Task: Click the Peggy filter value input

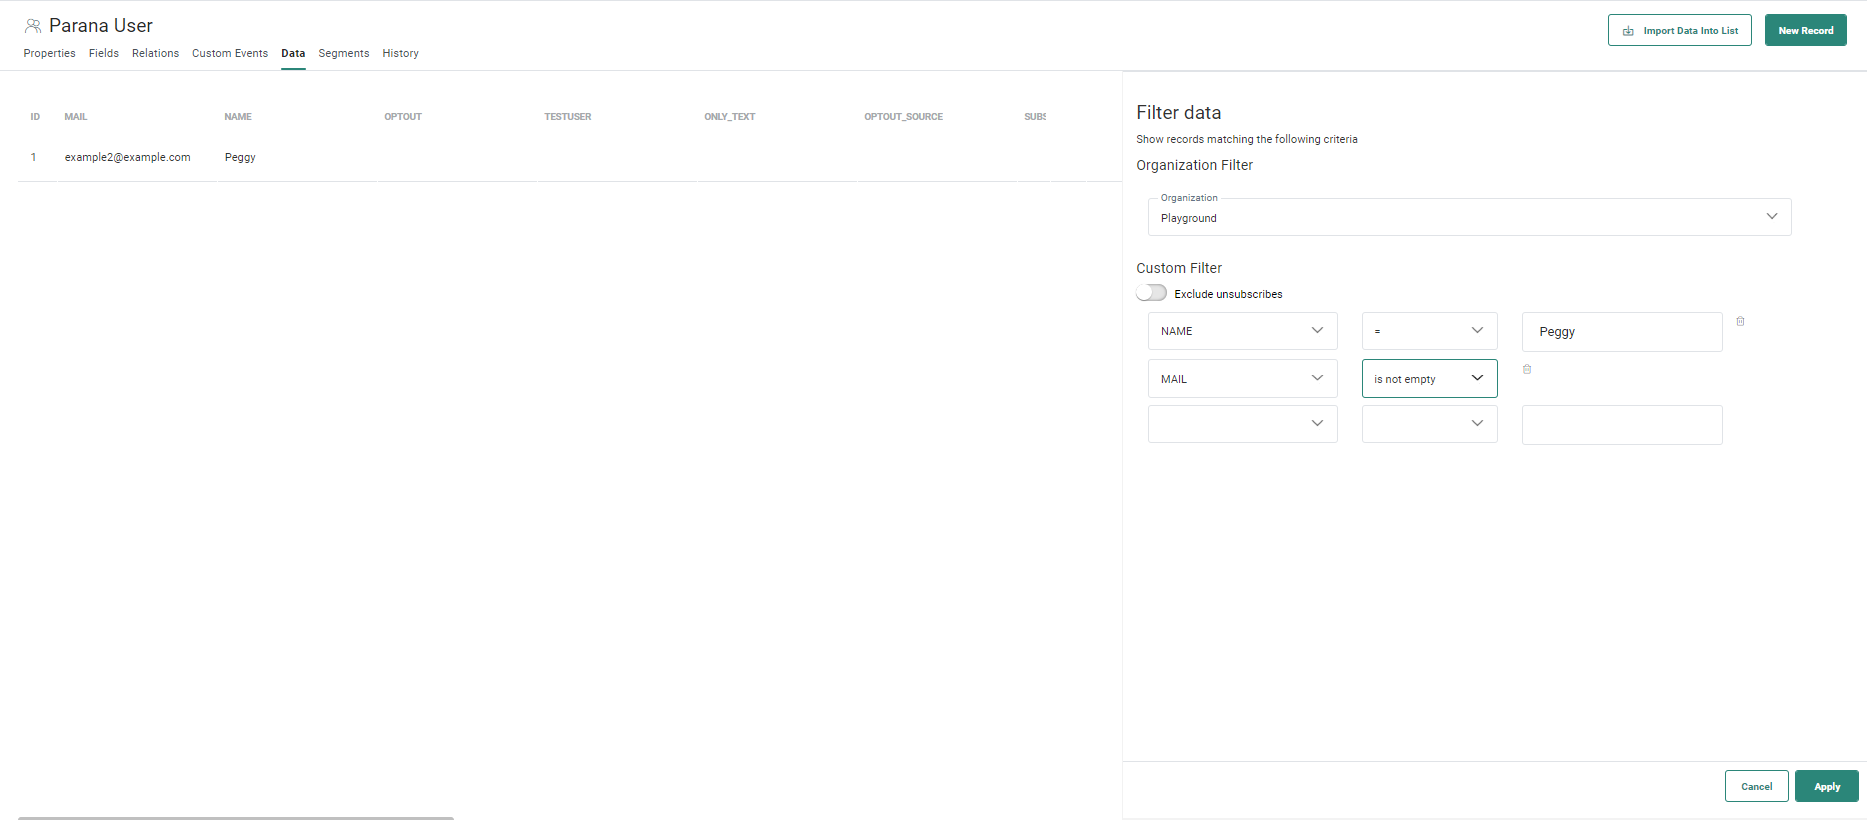Action: coord(1621,332)
